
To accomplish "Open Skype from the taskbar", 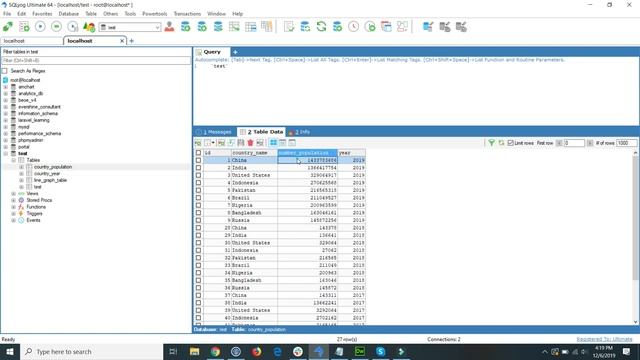I will tap(380, 351).
